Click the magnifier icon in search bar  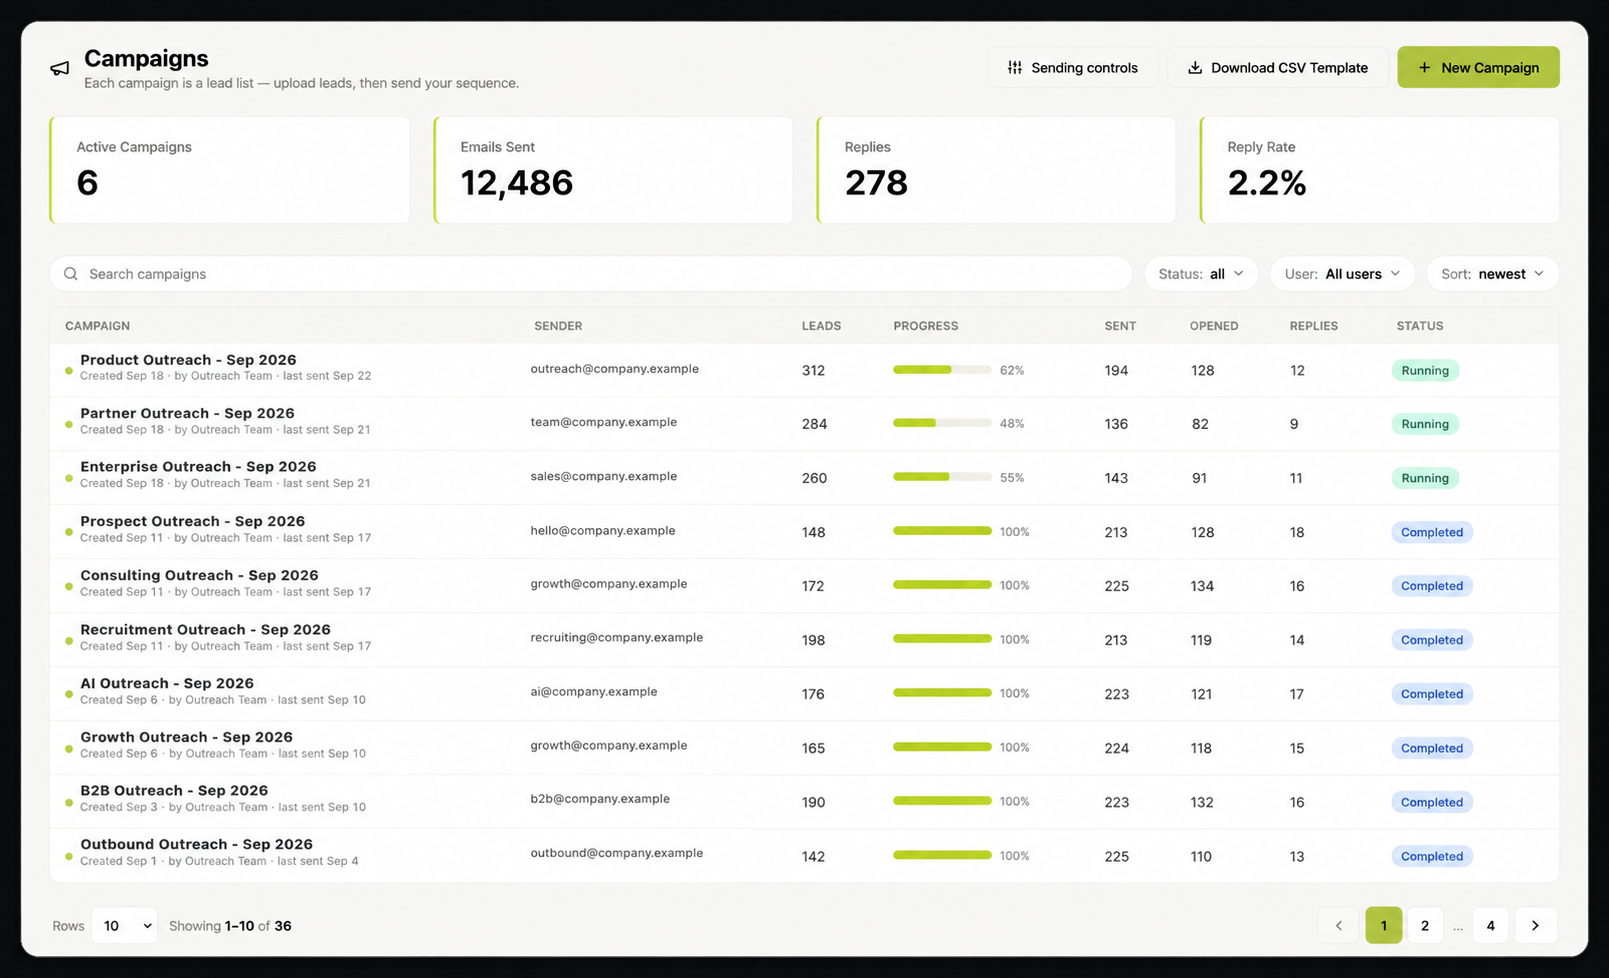[x=71, y=274]
